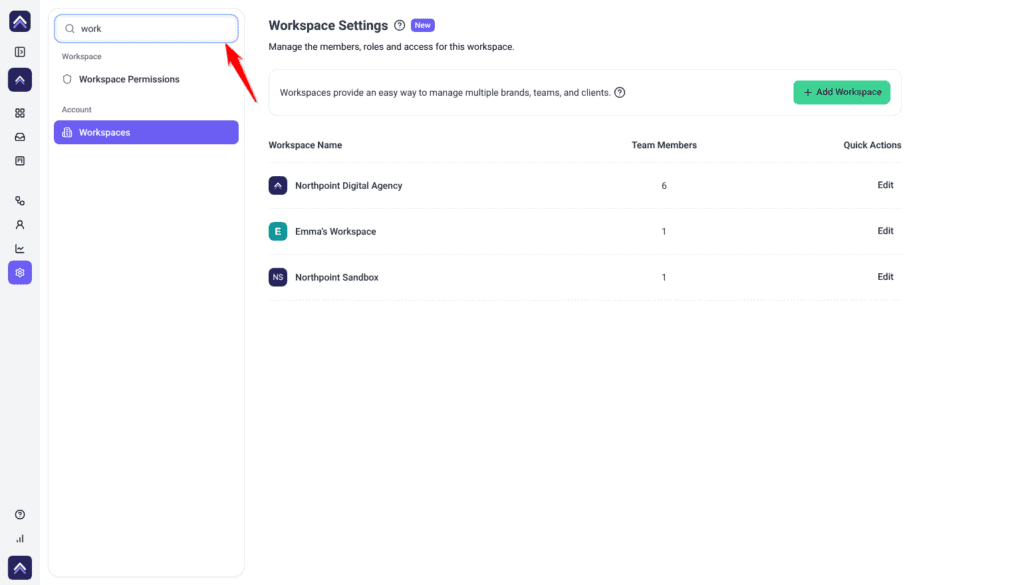Open the dashboard grid icon in sidebar

[20, 113]
